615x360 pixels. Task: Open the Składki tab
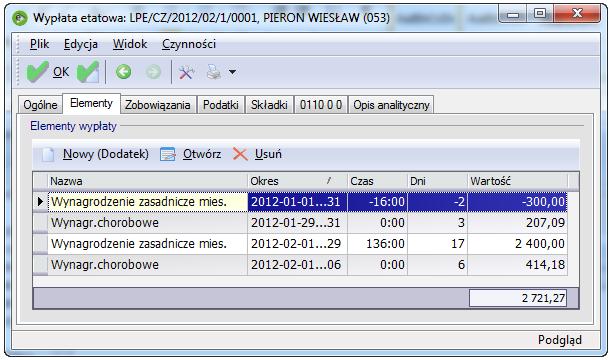point(269,105)
